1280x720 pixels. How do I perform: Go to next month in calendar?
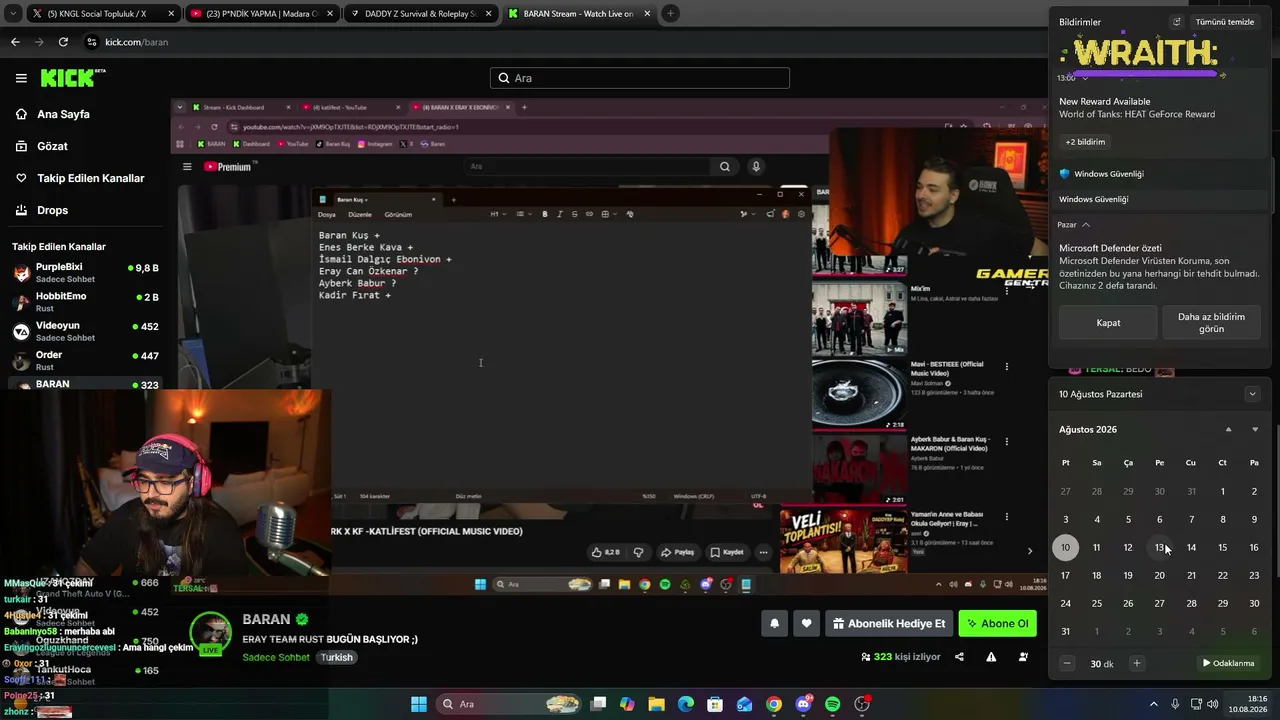(1255, 430)
